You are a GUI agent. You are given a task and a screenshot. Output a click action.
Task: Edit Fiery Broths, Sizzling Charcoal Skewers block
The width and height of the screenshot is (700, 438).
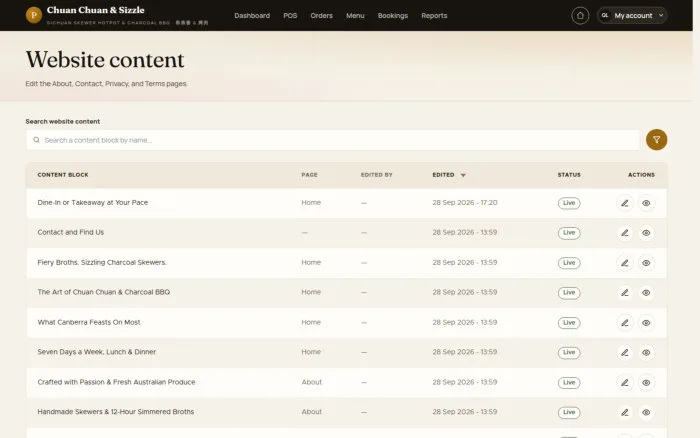pos(625,263)
